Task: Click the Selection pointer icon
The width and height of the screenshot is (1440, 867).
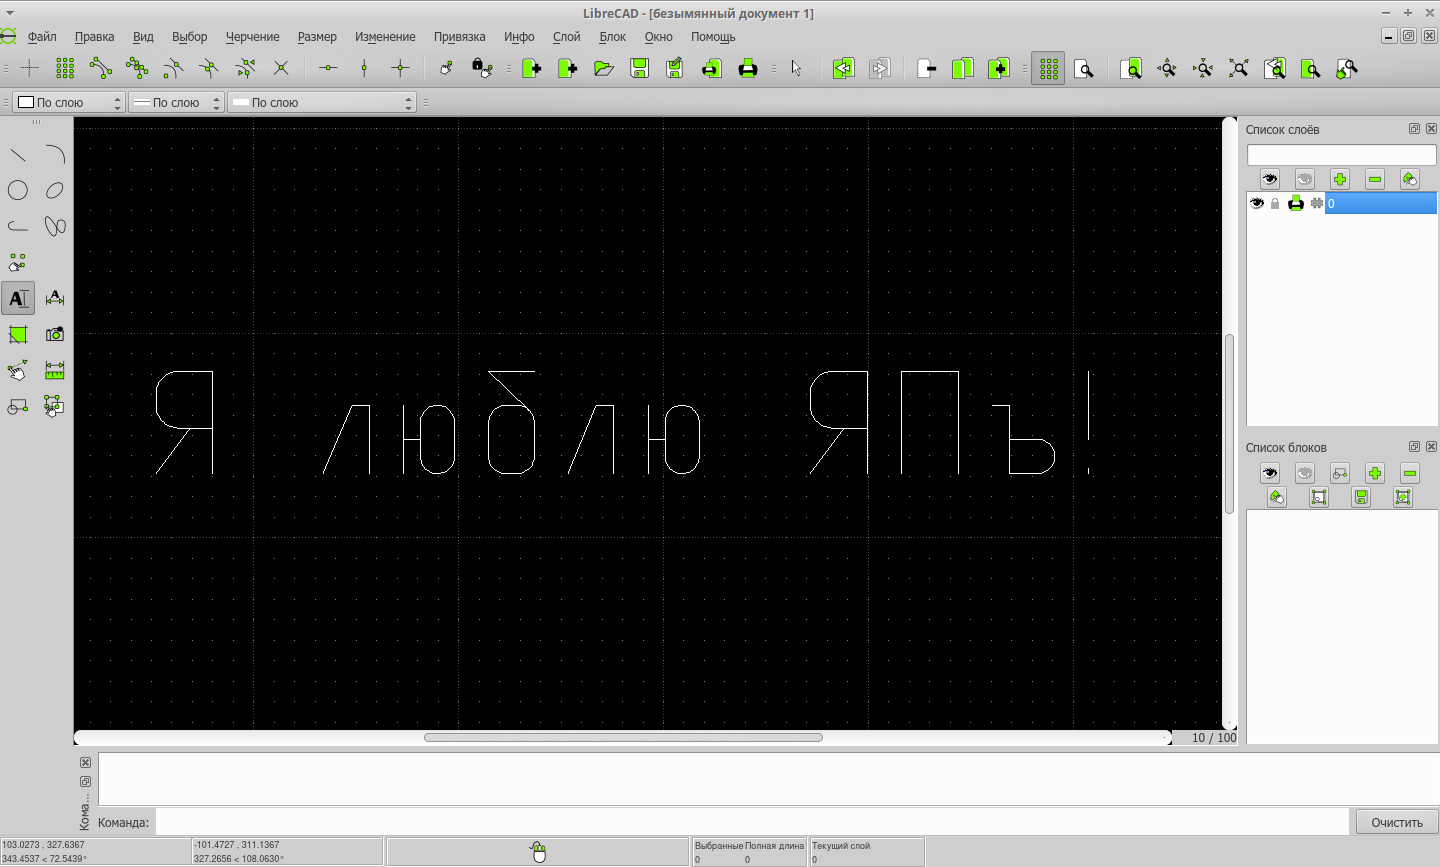Action: [796, 68]
